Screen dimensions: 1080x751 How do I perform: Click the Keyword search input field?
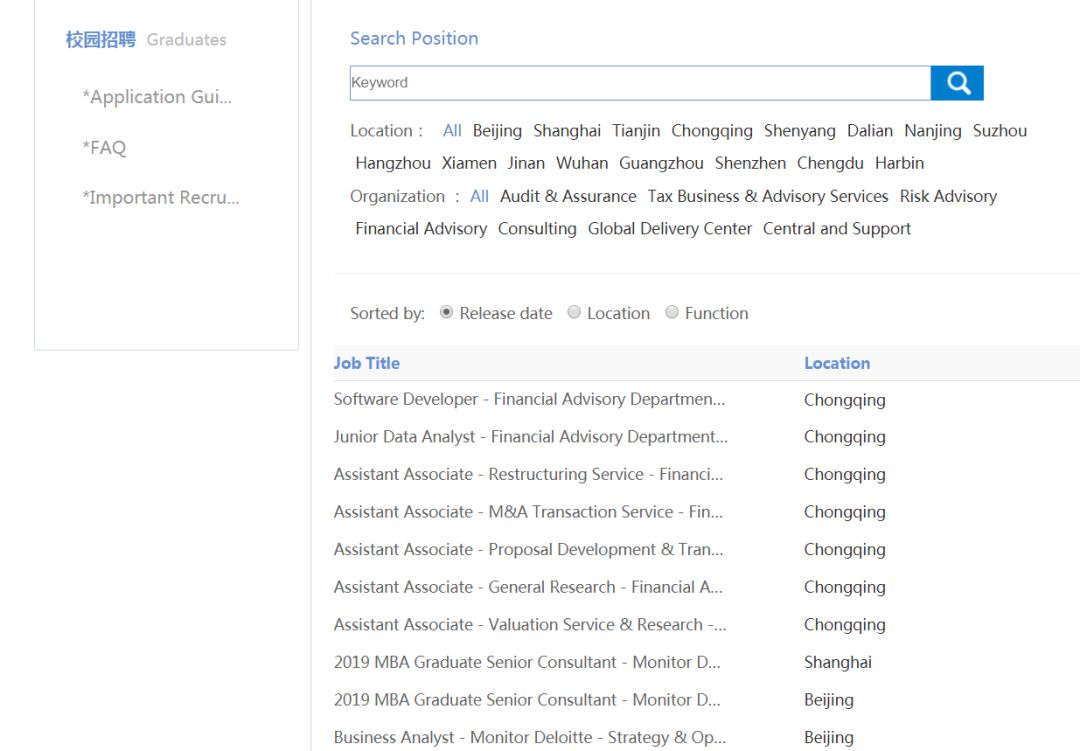pyautogui.click(x=639, y=83)
